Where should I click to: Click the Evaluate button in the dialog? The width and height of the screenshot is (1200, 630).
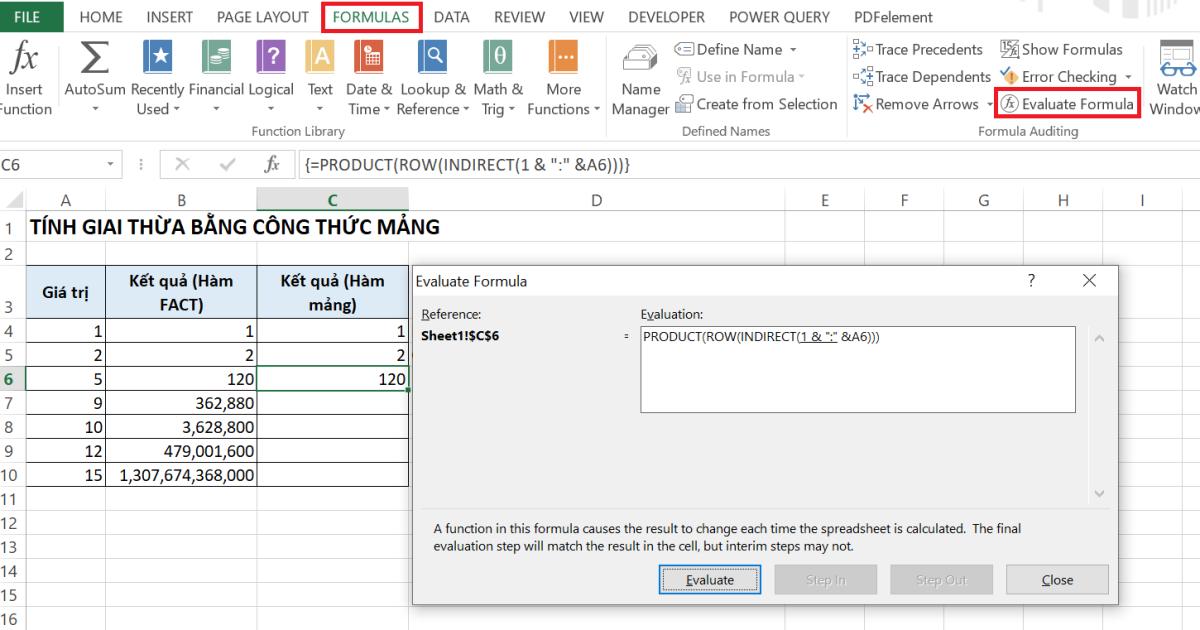tap(710, 579)
